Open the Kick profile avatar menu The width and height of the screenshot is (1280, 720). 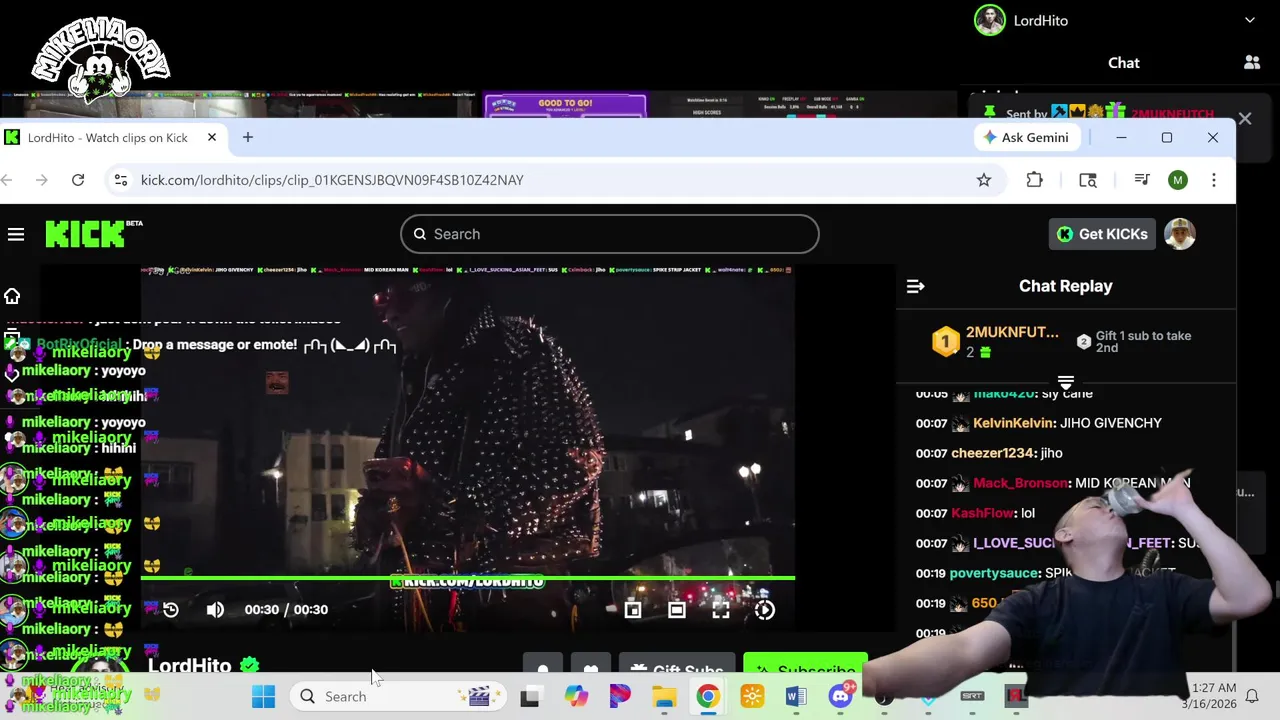pos(1180,234)
